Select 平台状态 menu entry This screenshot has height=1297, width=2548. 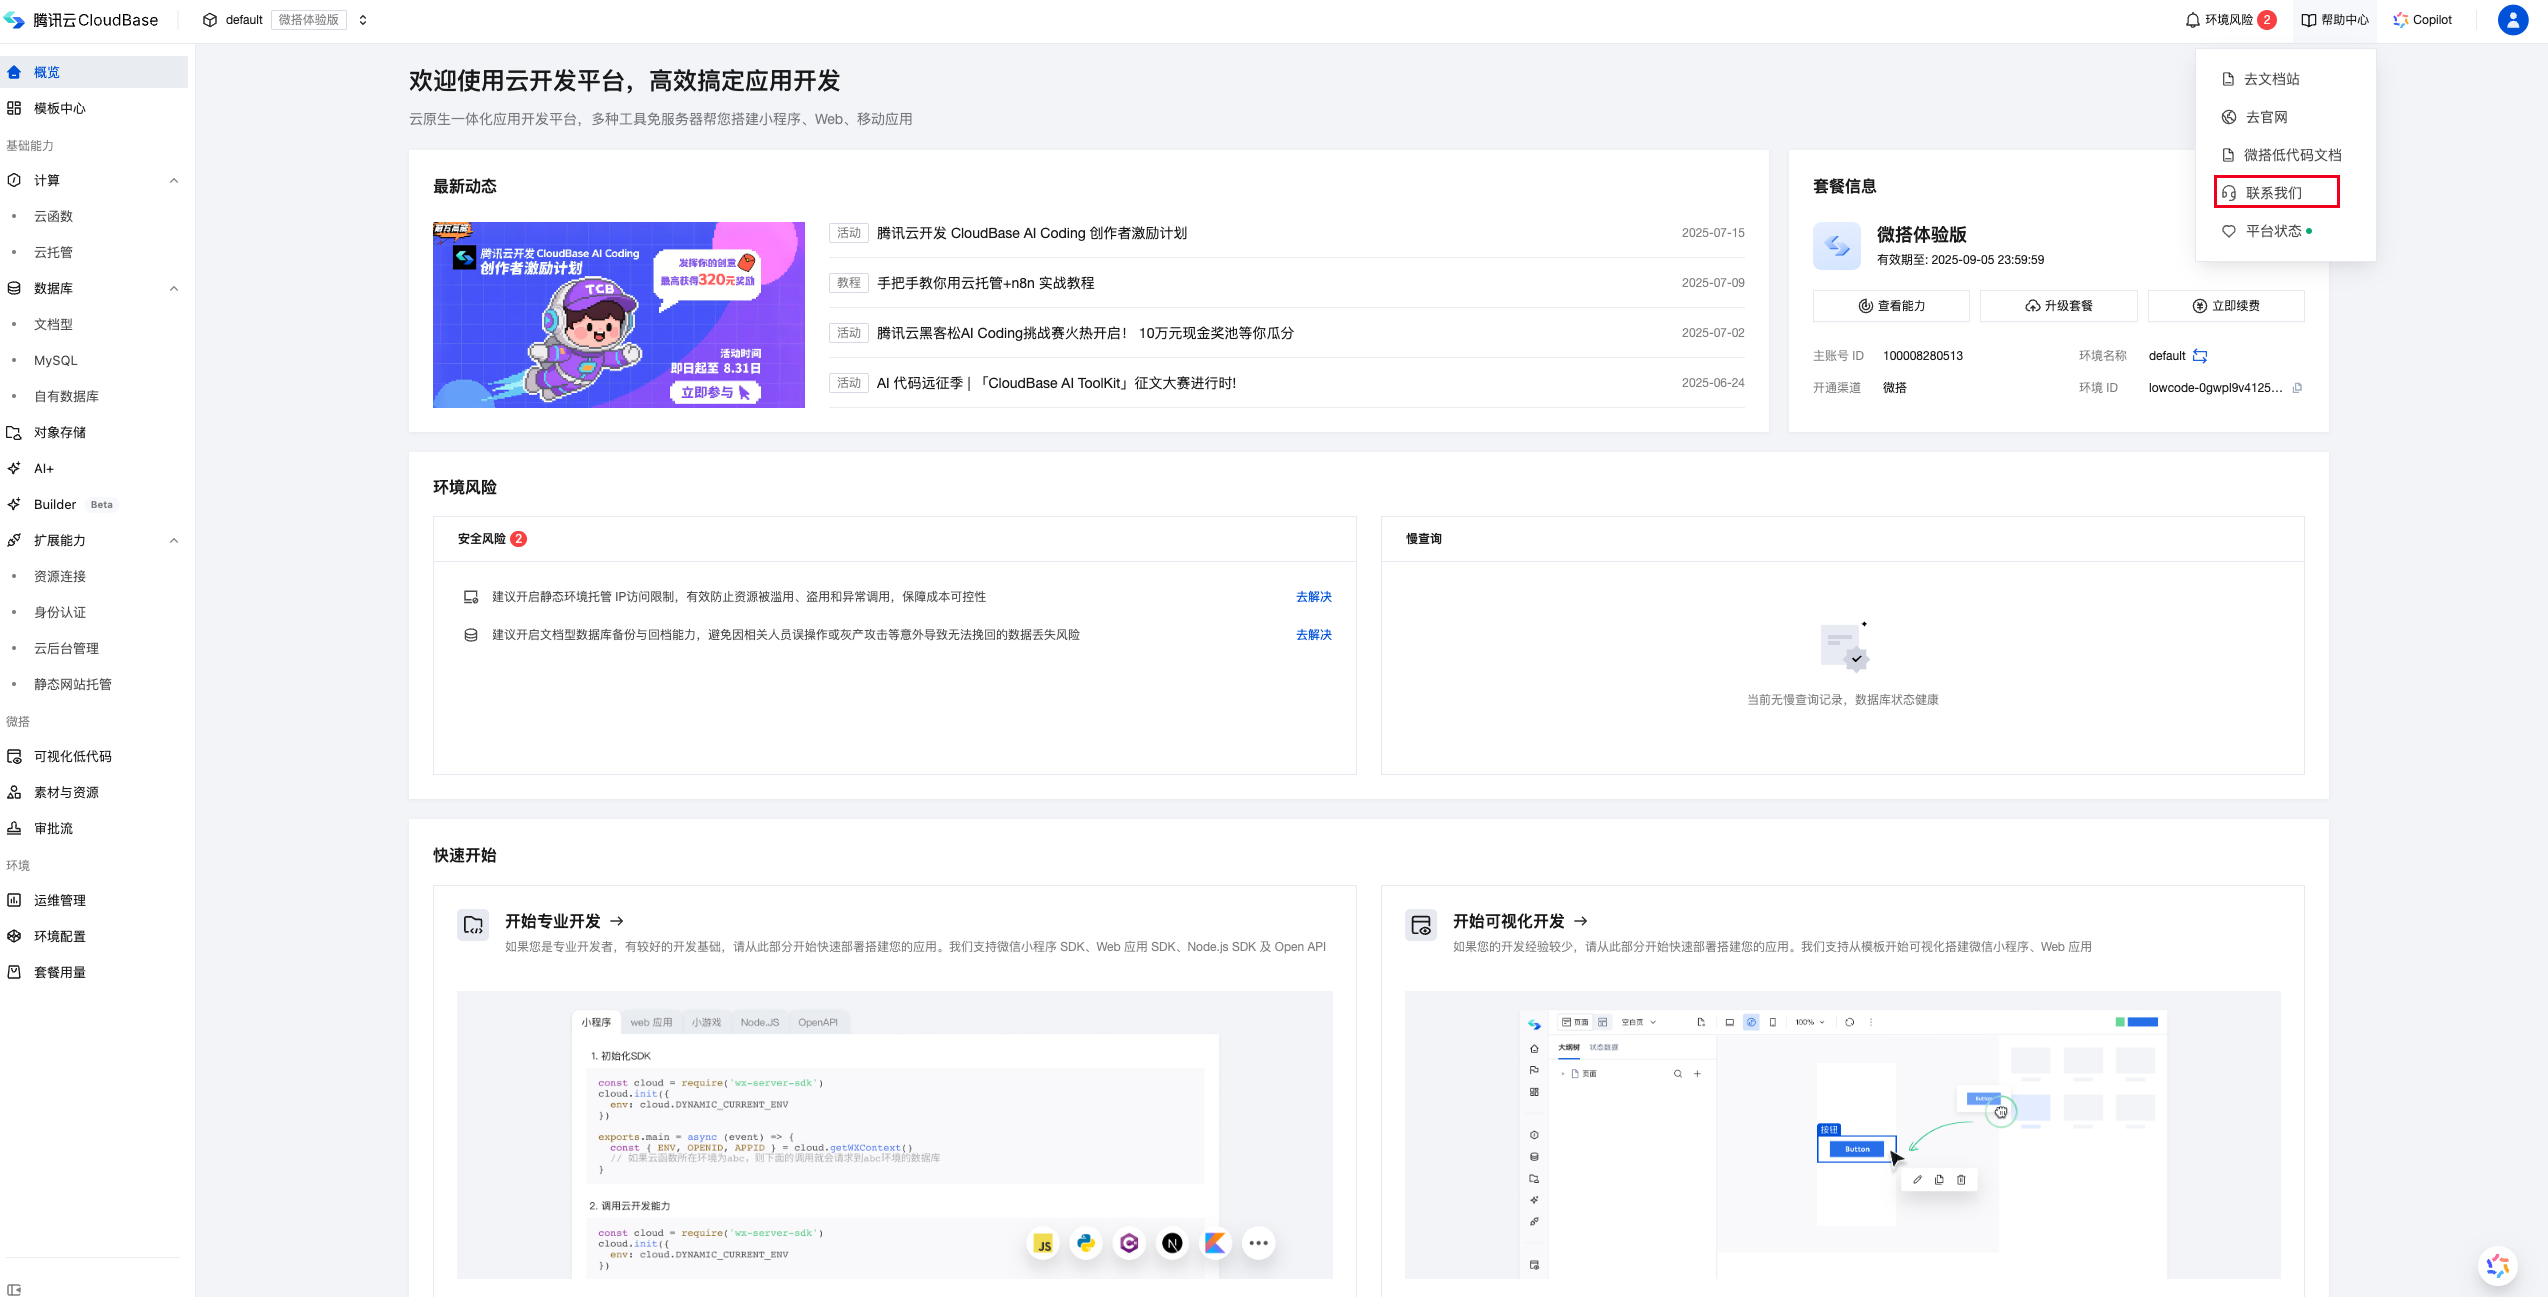point(2273,231)
